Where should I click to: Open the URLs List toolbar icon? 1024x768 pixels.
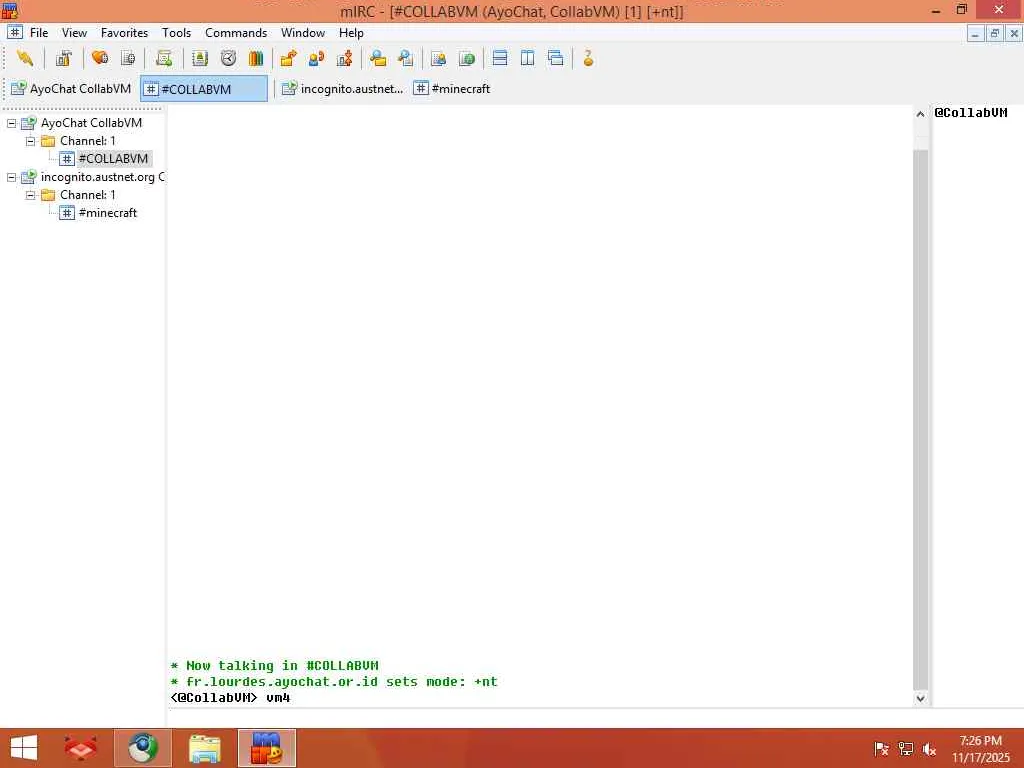pyautogui.click(x=467, y=58)
